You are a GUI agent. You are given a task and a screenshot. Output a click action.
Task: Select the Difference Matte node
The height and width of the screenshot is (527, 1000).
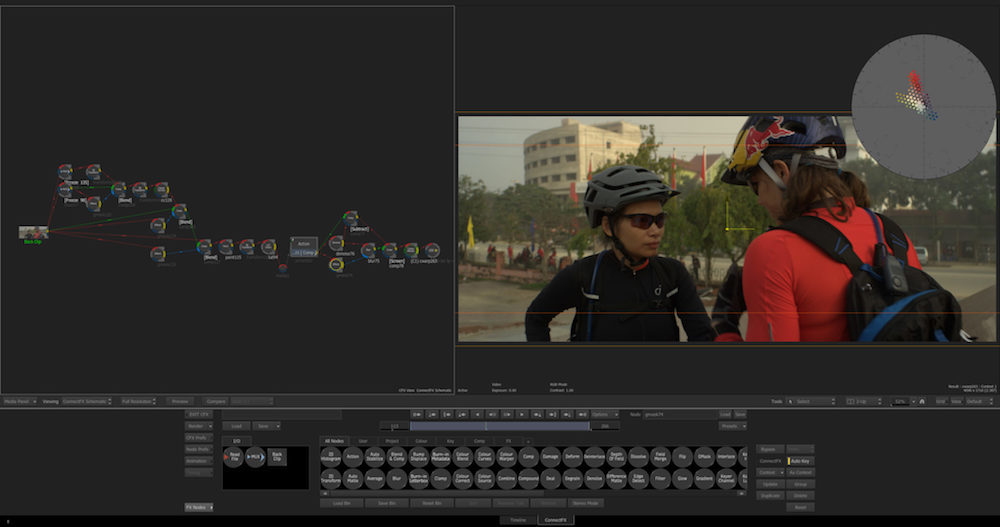pyautogui.click(x=616, y=478)
